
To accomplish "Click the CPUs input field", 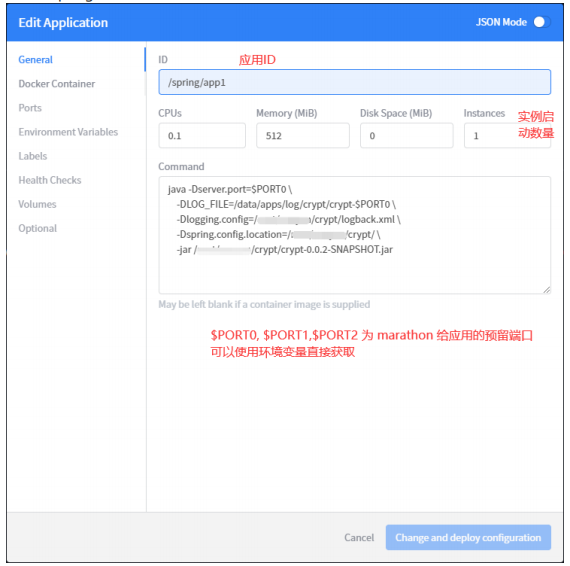I will pyautogui.click(x=202, y=136).
